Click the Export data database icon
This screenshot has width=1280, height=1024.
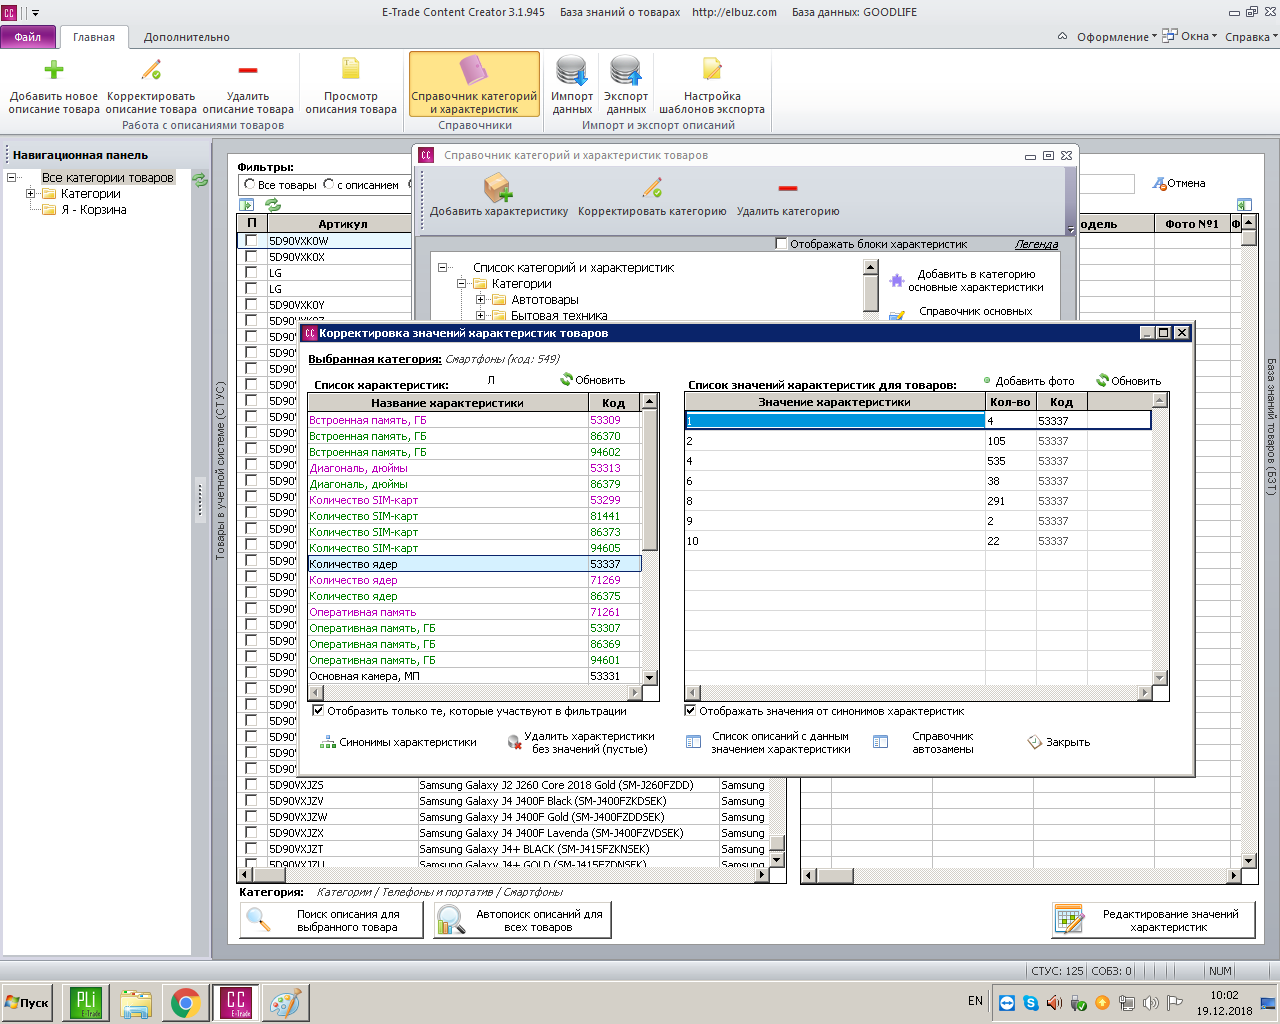626,71
